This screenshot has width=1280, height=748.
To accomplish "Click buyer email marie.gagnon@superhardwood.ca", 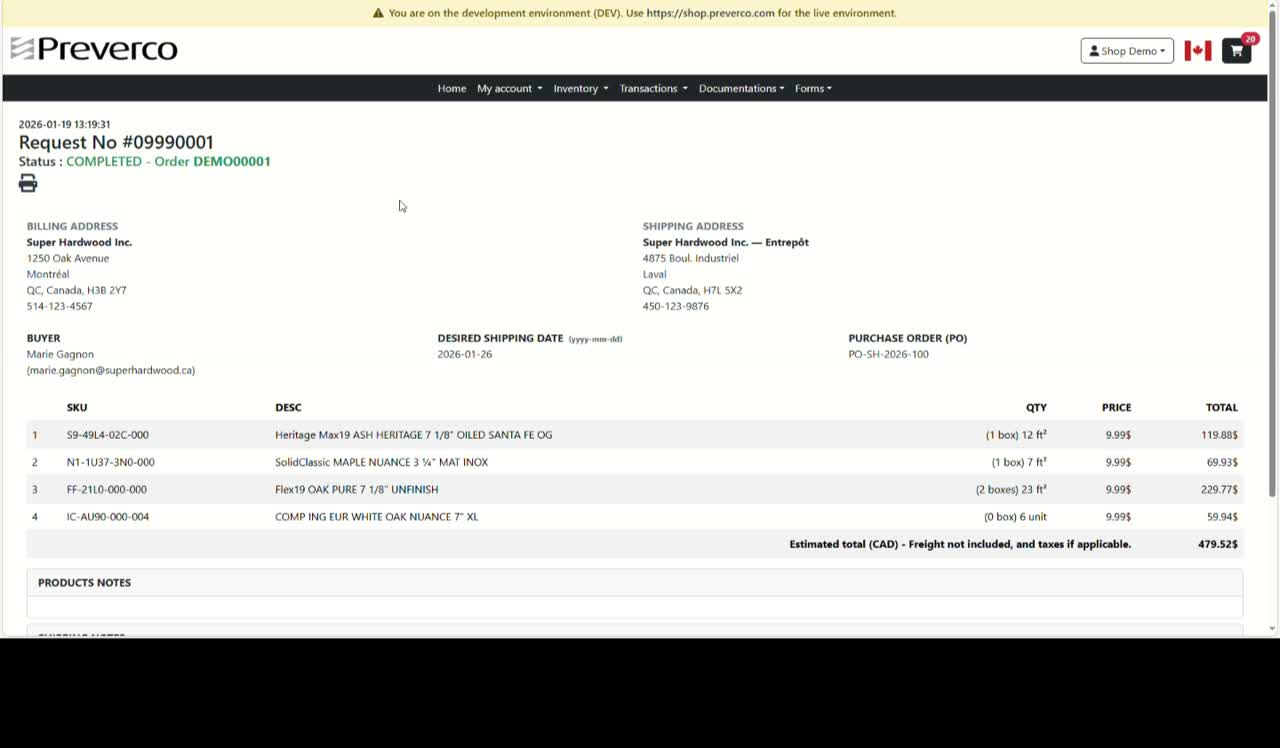I will (111, 370).
